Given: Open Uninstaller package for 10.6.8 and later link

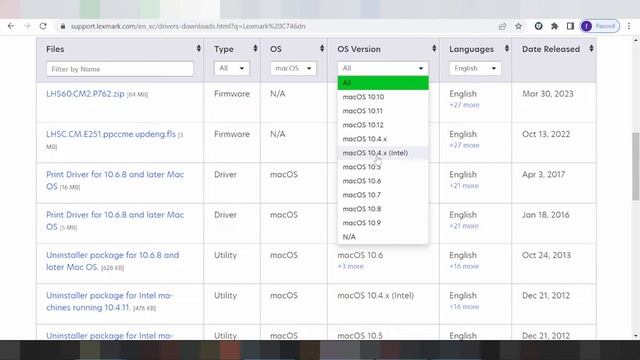Looking at the screenshot, I should [112, 261].
